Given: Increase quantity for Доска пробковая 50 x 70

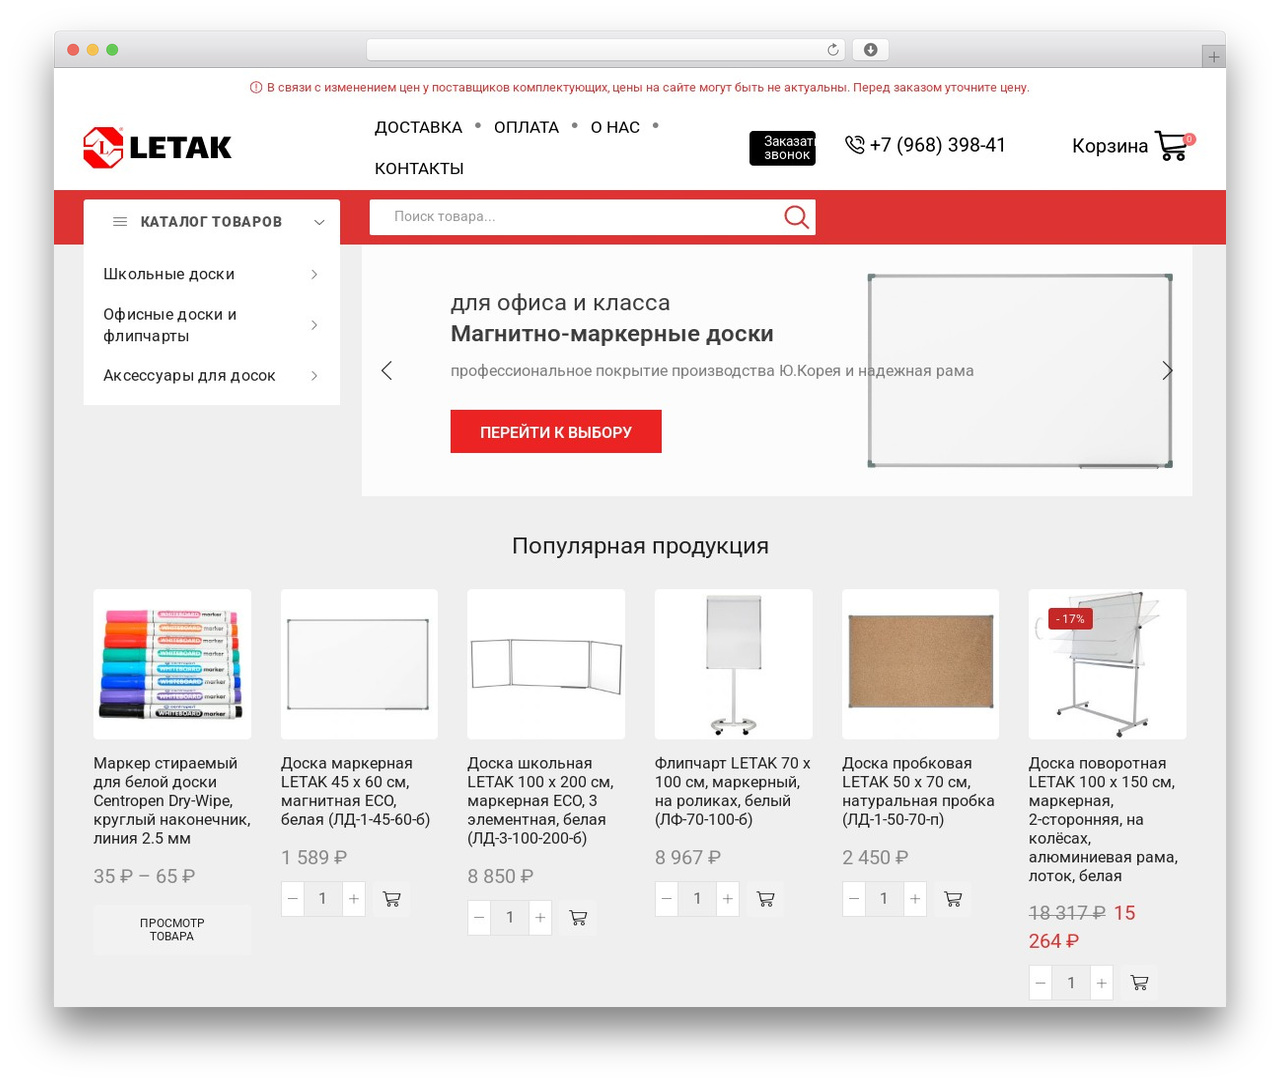Looking at the screenshot, I should 915,899.
